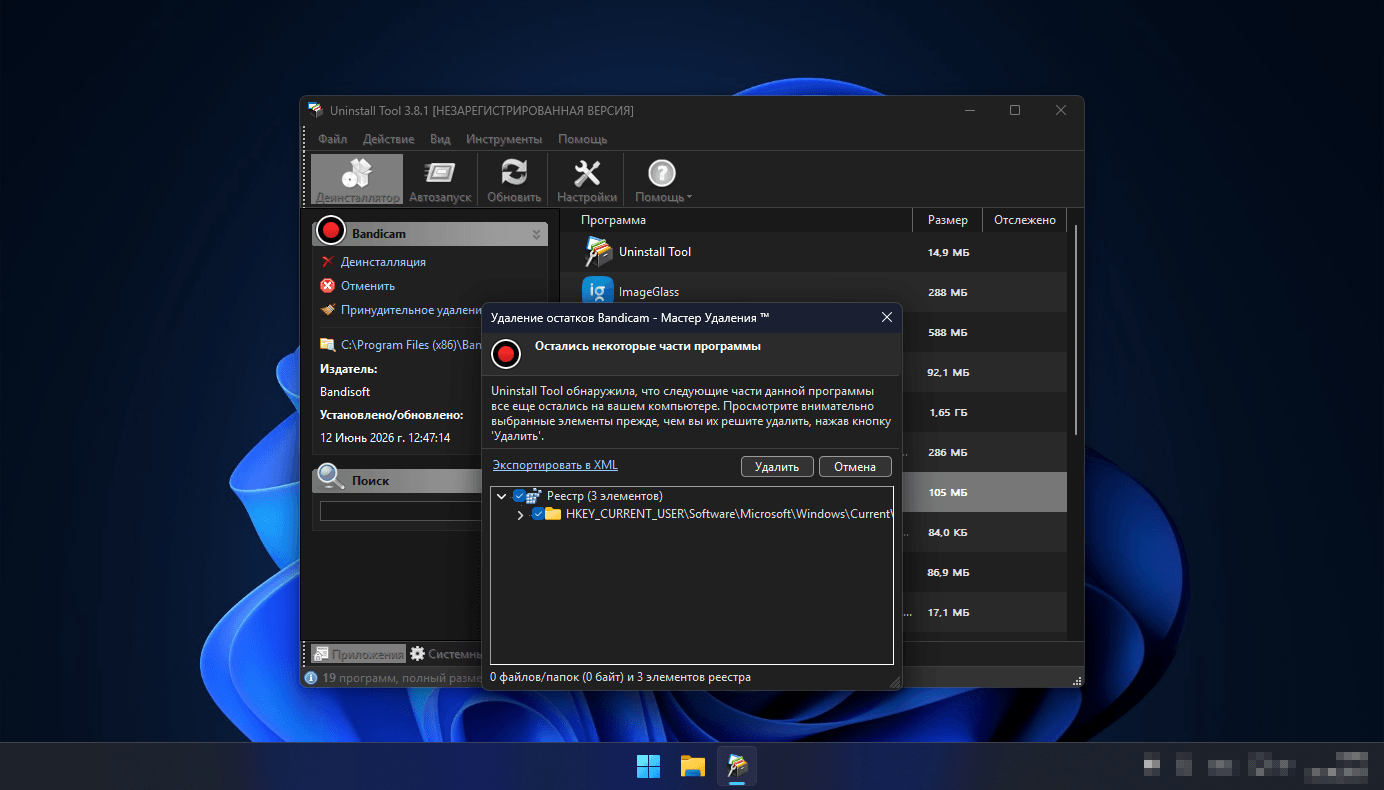Click the Bandisoft publisher text
The height and width of the screenshot is (790, 1384).
pyautogui.click(x=345, y=392)
